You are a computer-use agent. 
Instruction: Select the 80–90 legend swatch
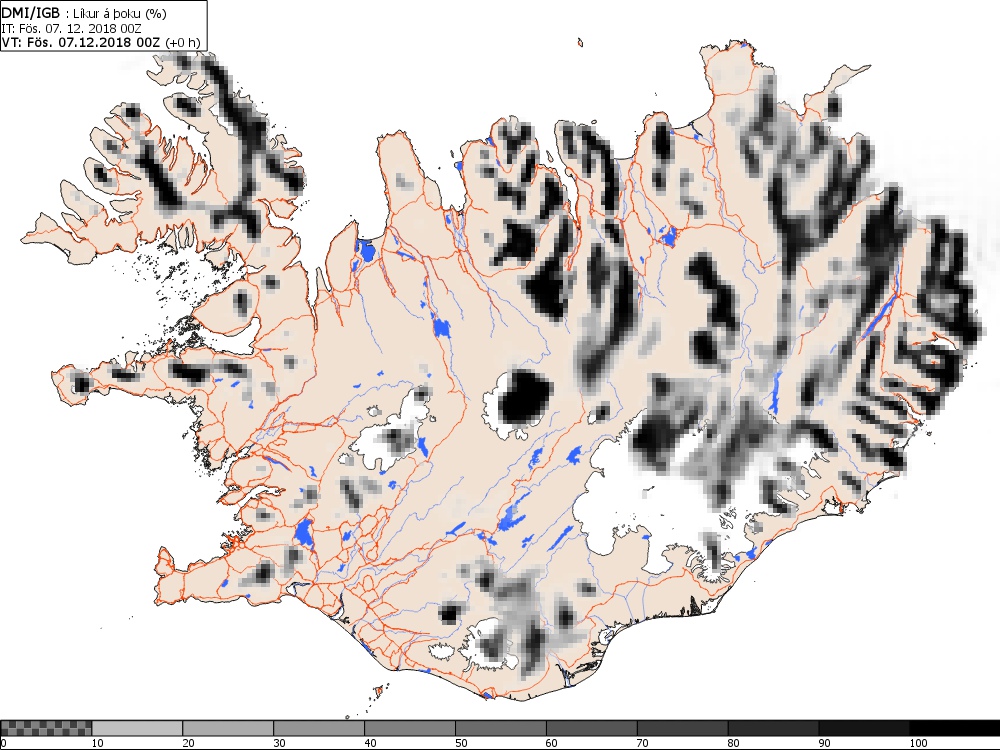click(x=773, y=728)
